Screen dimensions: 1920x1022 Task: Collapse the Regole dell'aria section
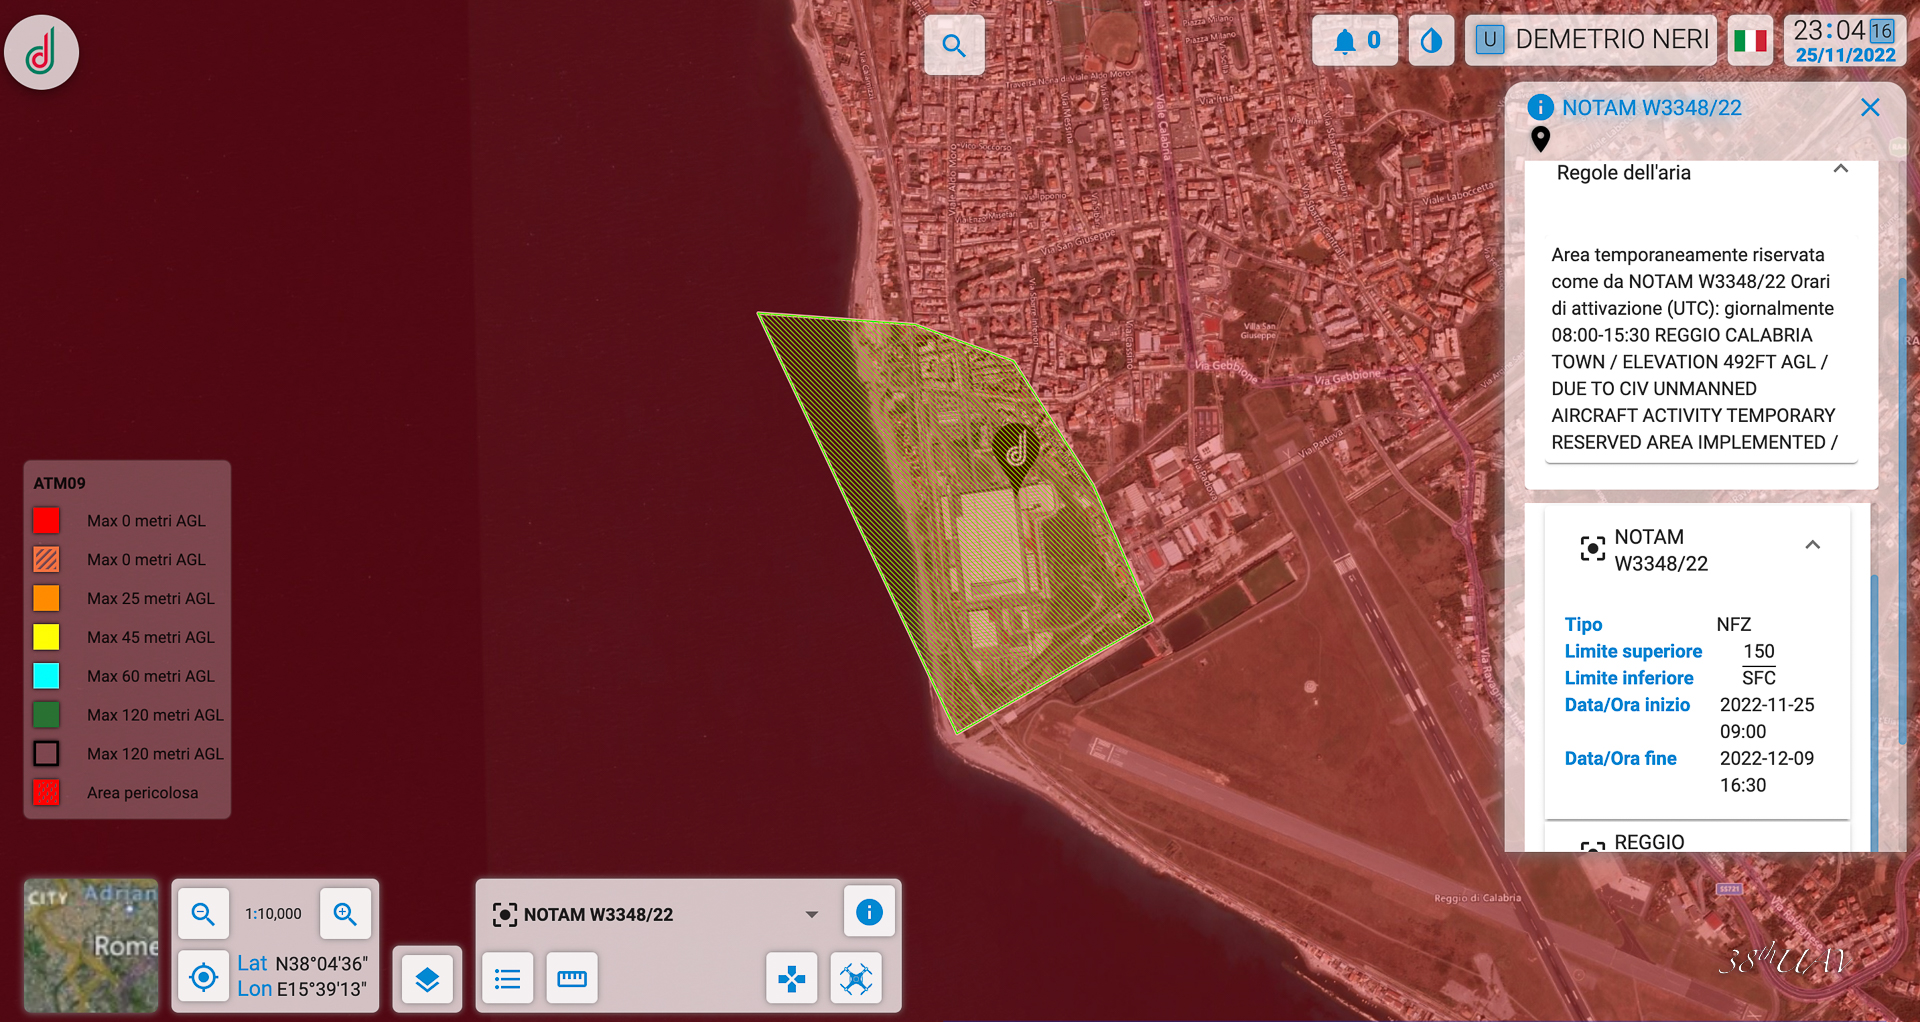[x=1840, y=170]
